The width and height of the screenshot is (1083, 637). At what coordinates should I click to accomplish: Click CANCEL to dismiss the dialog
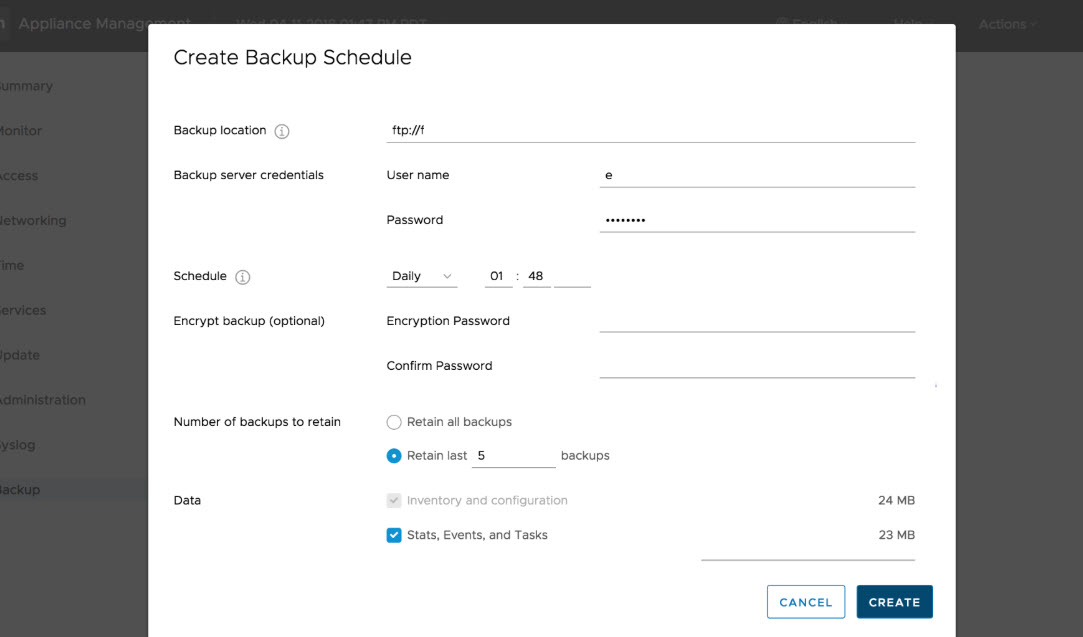pos(805,602)
